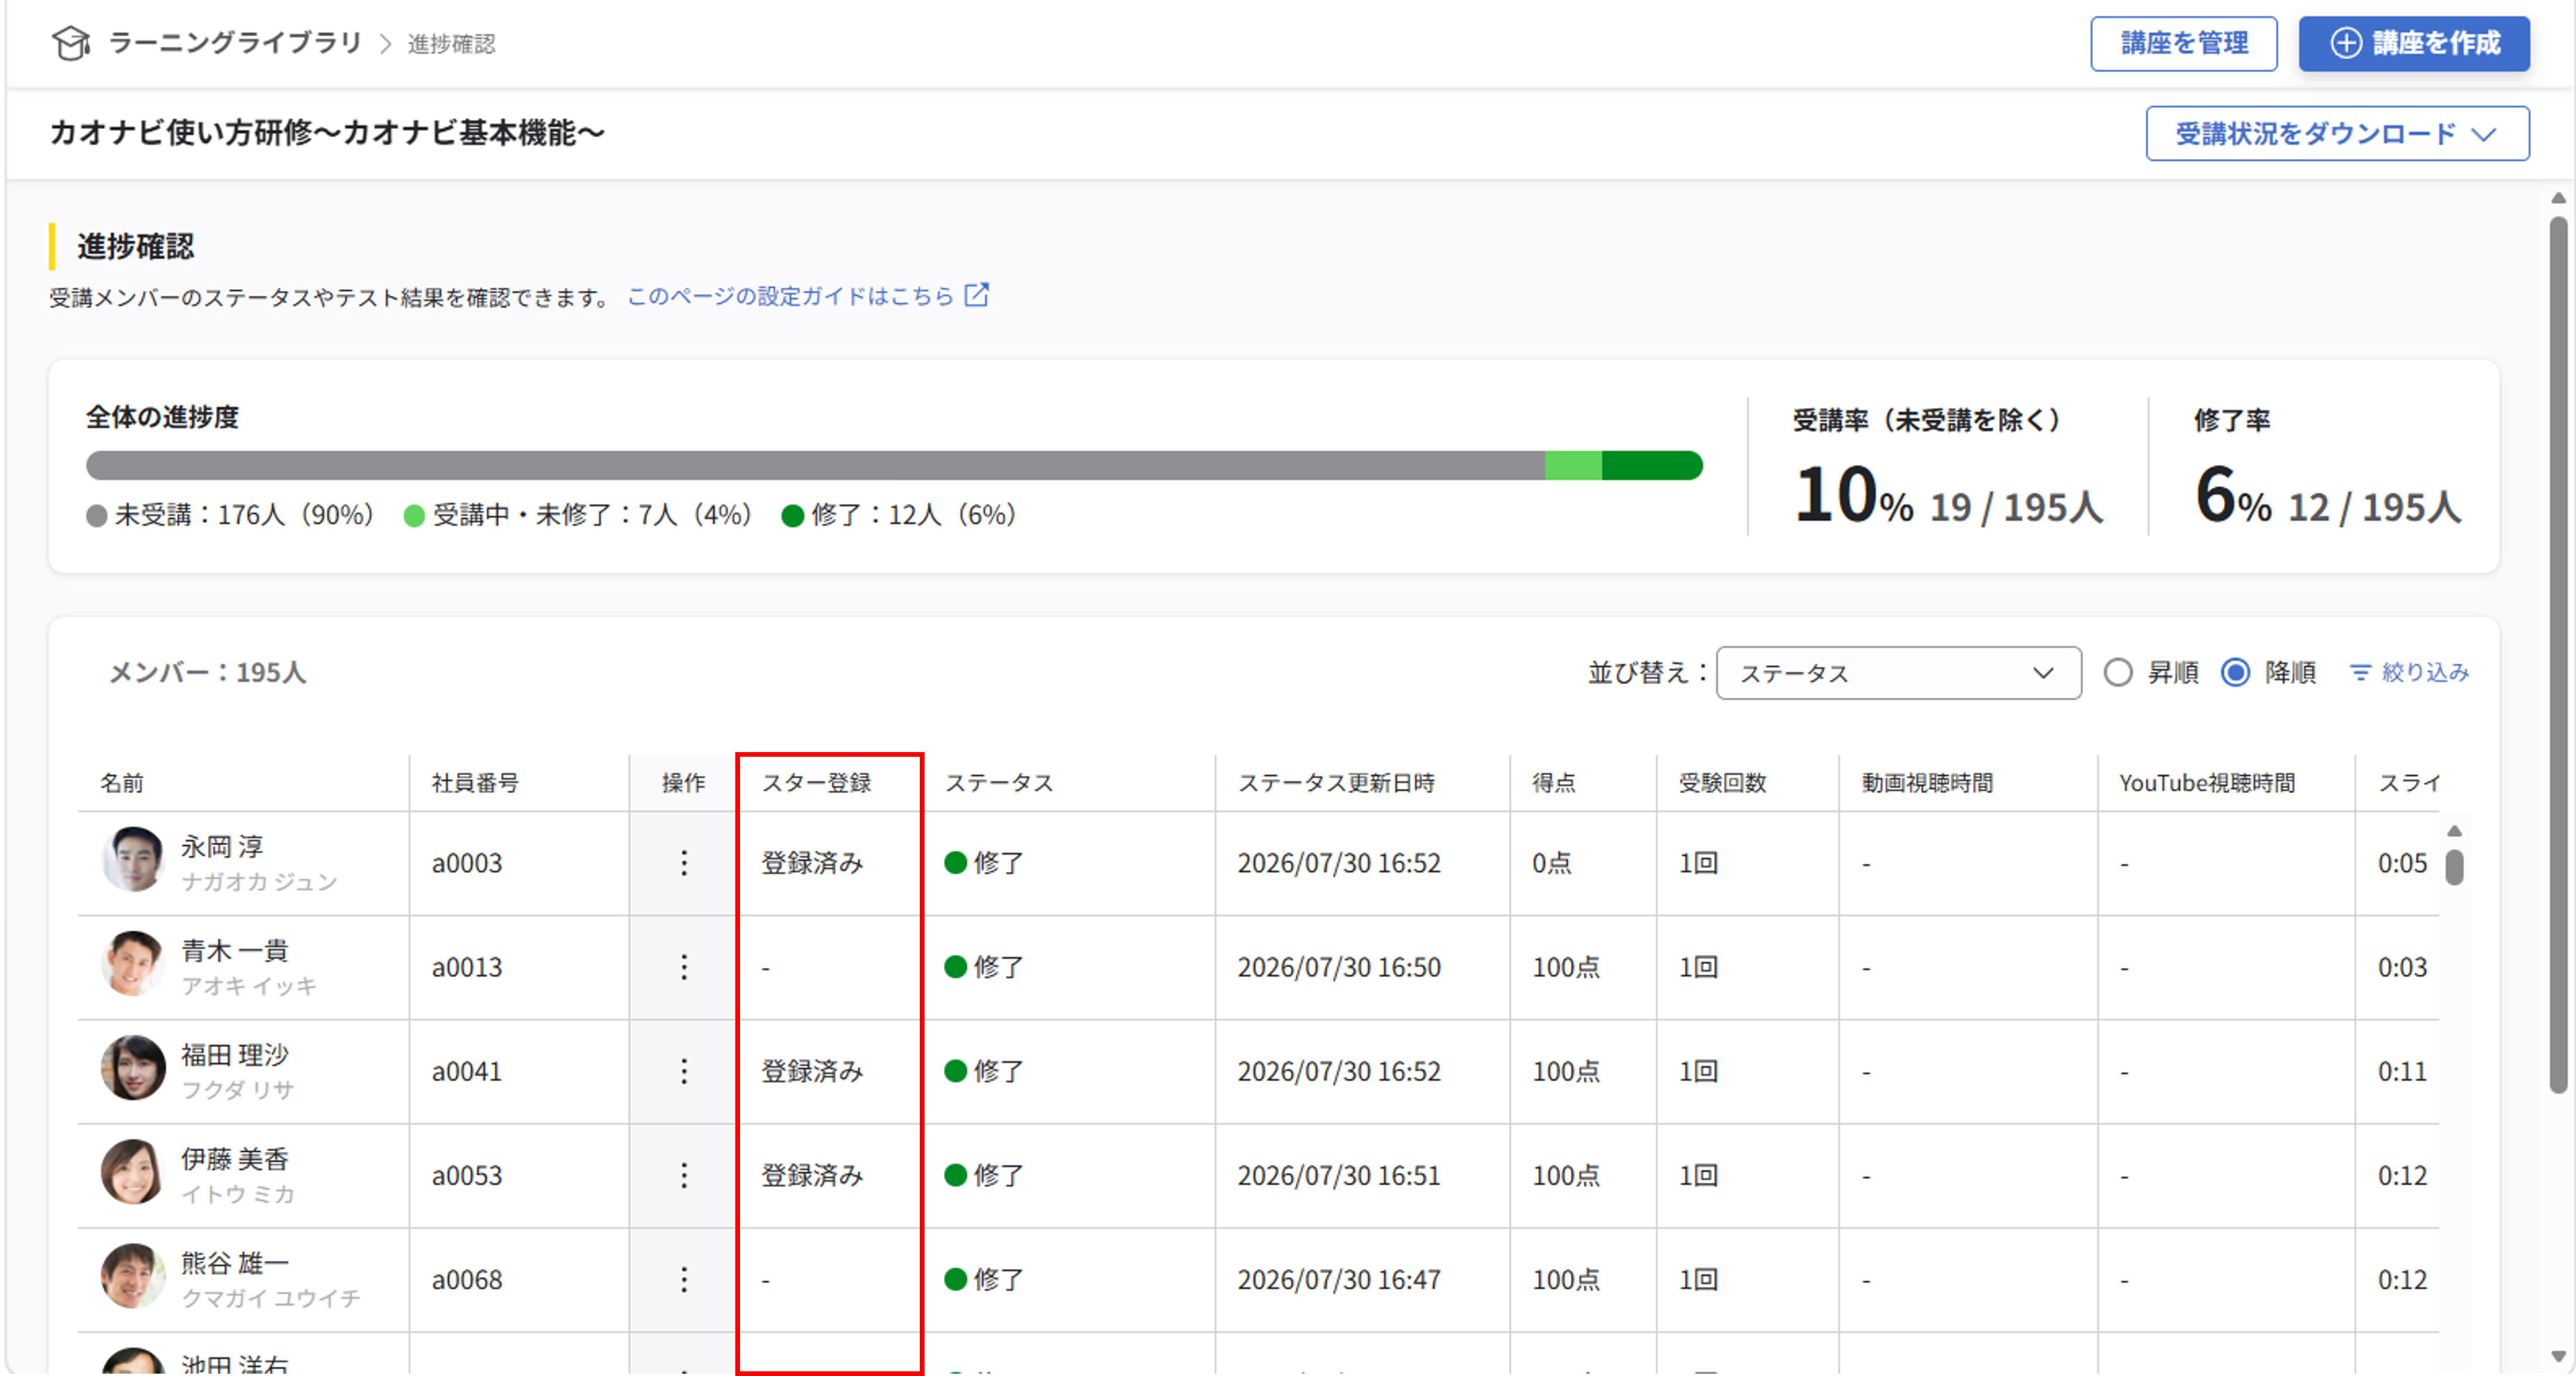2576x1376 pixels.
Task: Click employee number a0041
Action: pos(467,1071)
